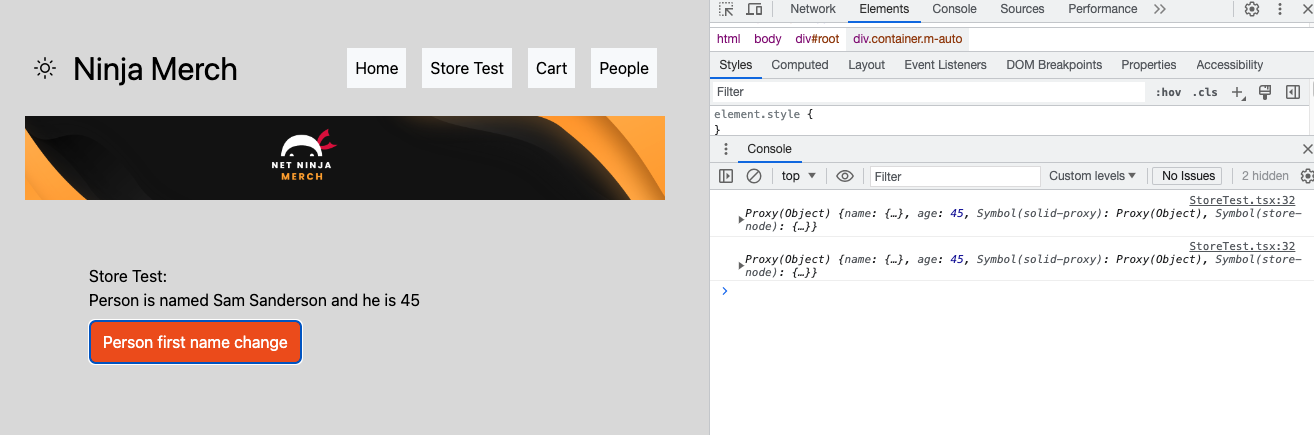
Task: Open the Performance tab
Action: click(x=1102, y=9)
